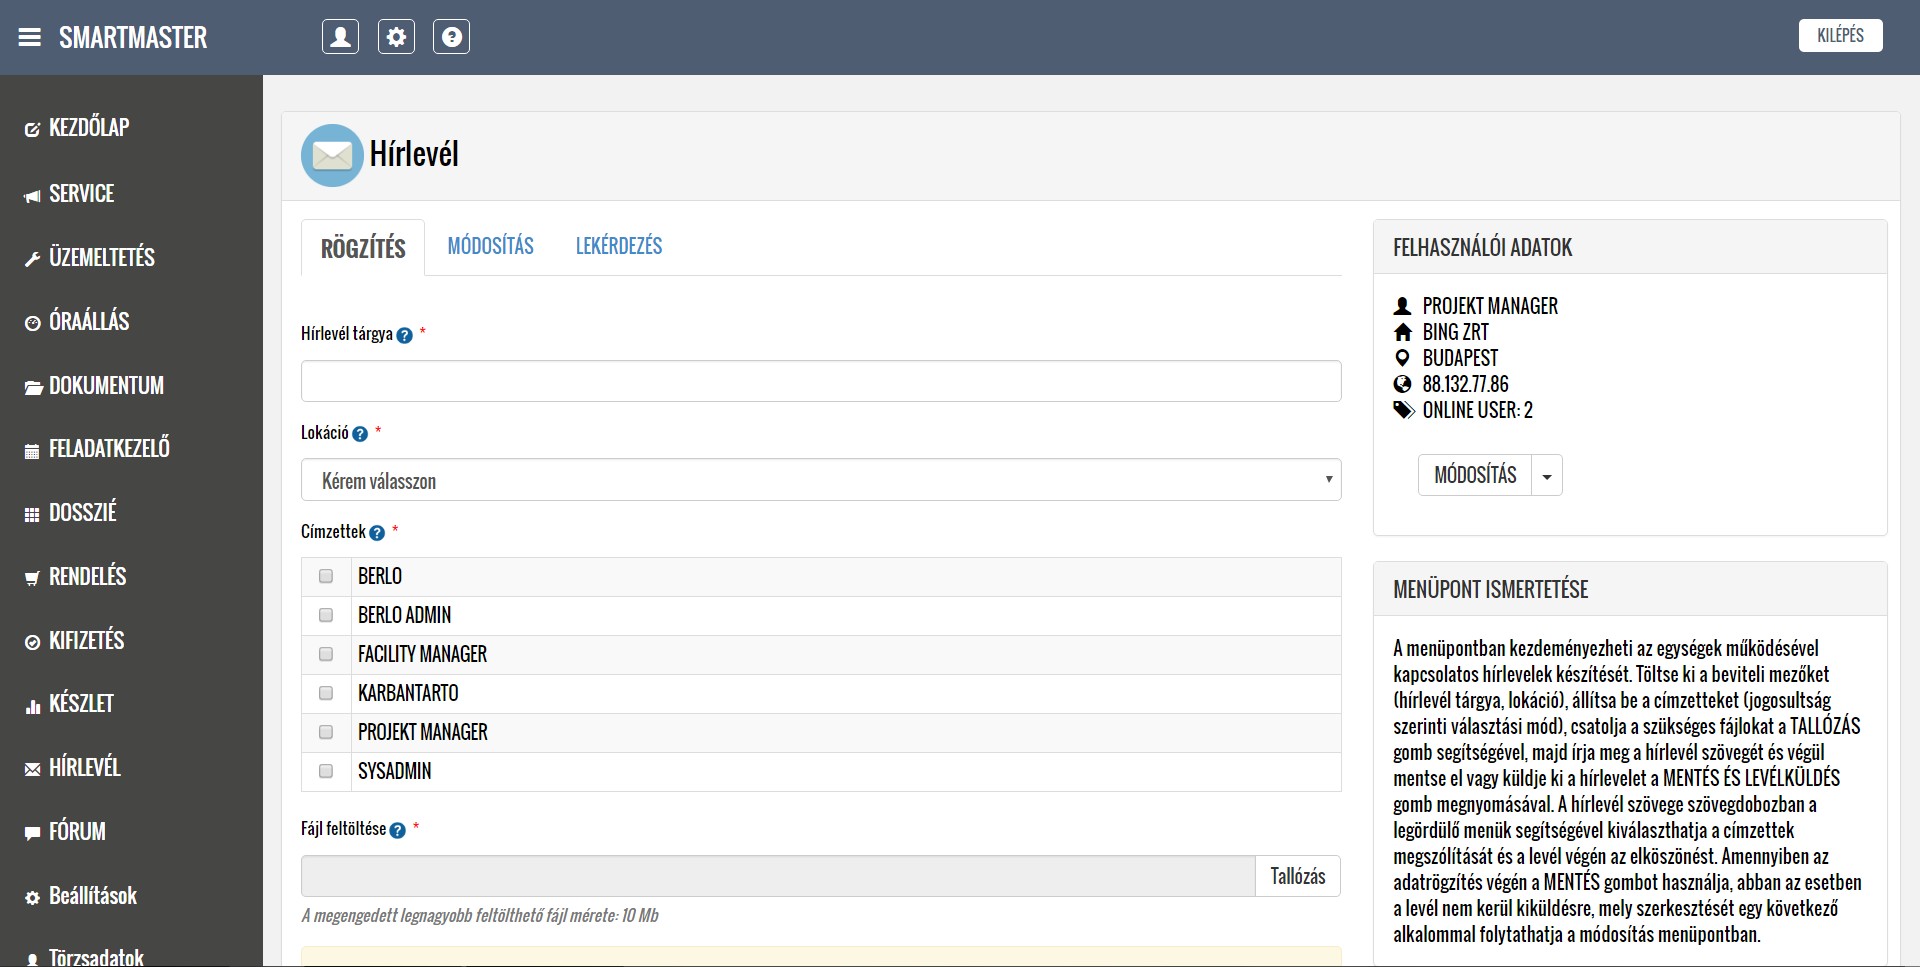Open the DOKUMENTUM sidebar menu

point(106,385)
